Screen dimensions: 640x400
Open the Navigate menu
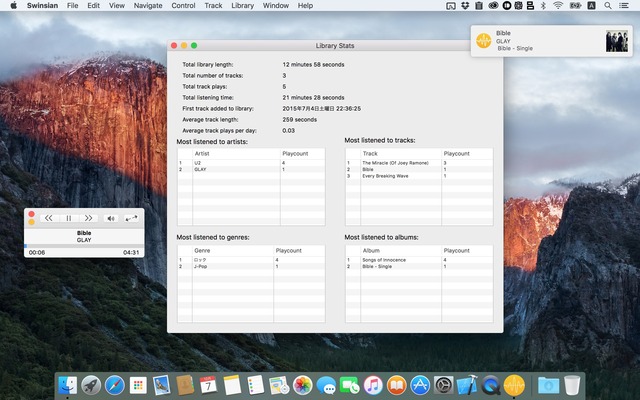pos(148,5)
